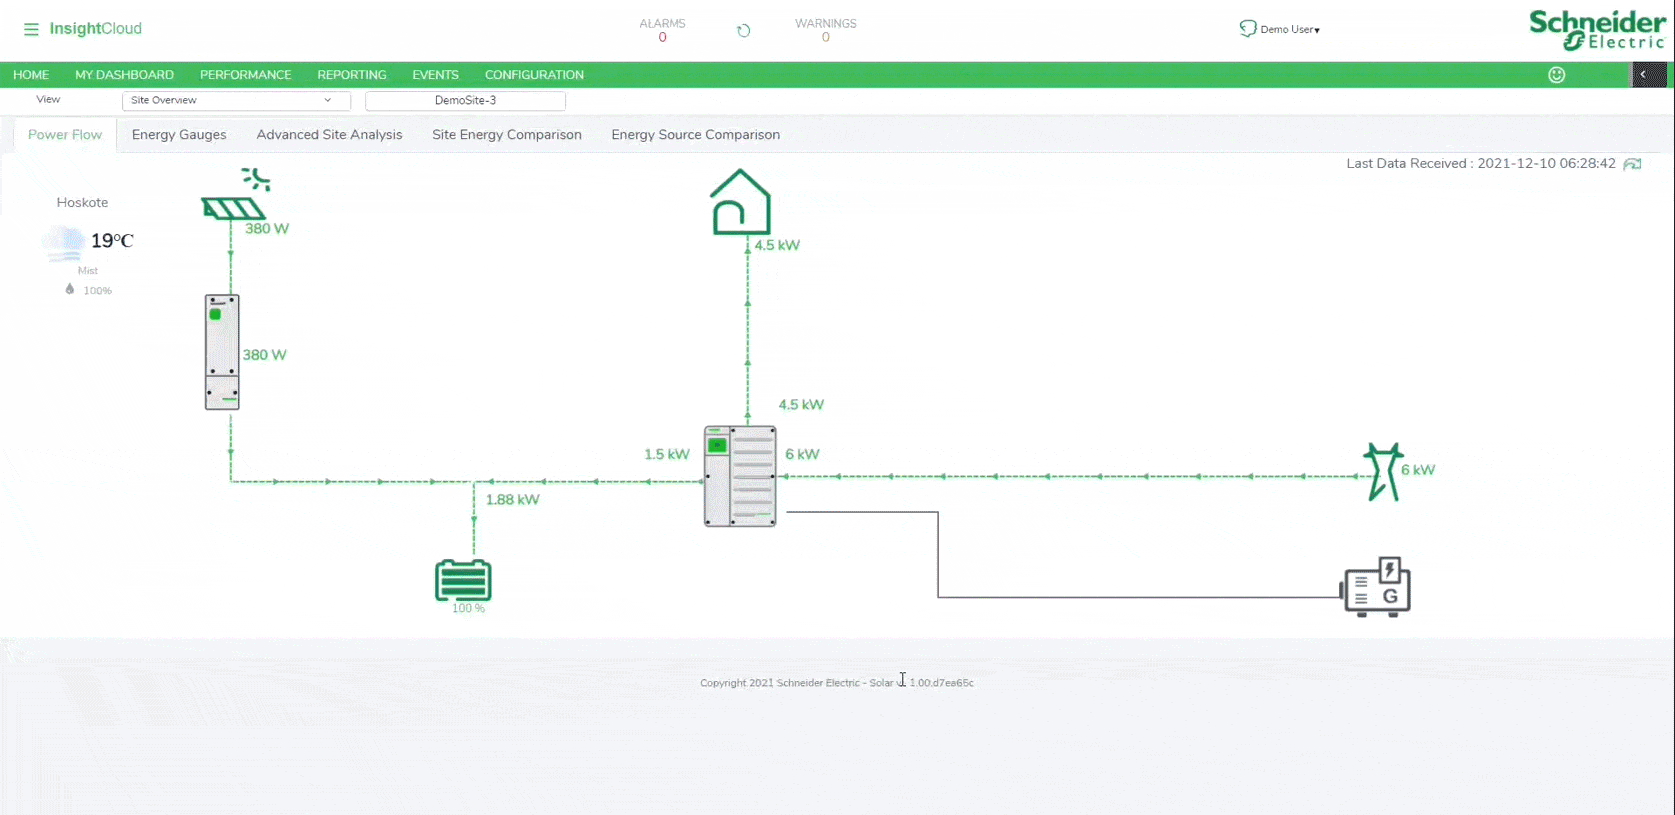Click the generator icon
The width and height of the screenshot is (1675, 815).
1376,586
